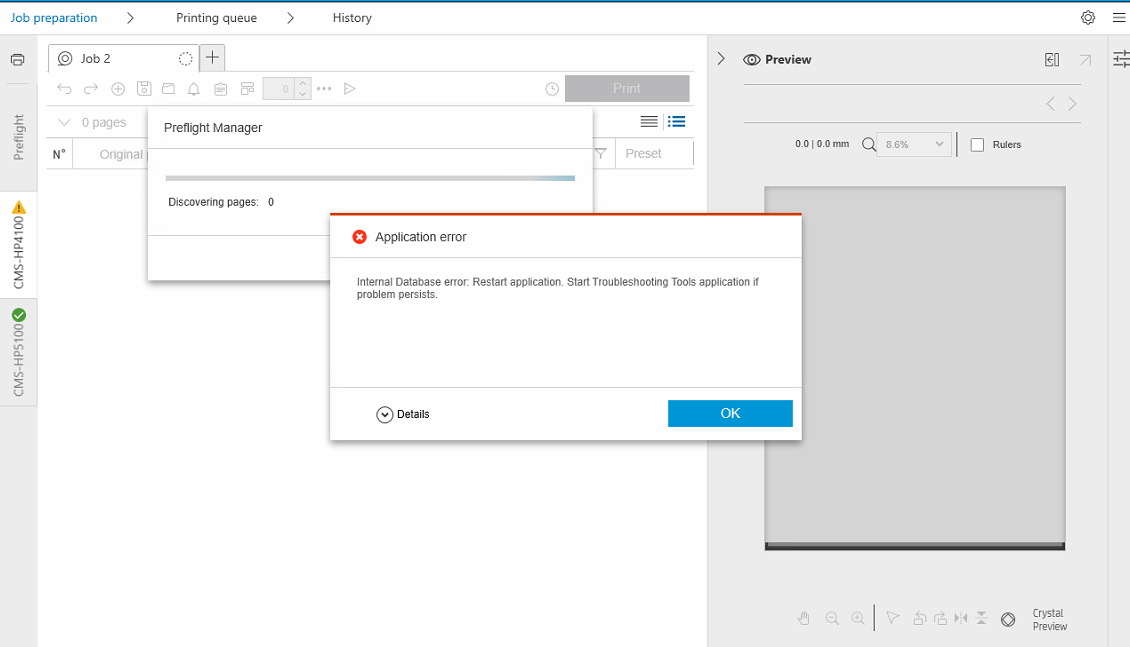
Task: Select the warning status on CMS-HP4100 printer
Action: click(17, 208)
